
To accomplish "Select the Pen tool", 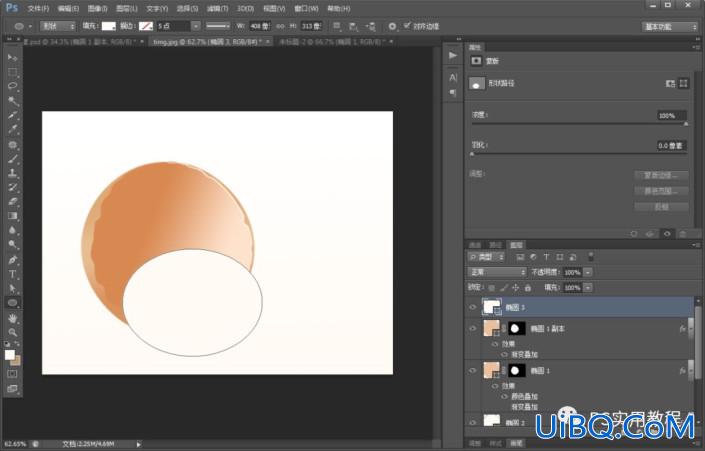I will [13, 259].
